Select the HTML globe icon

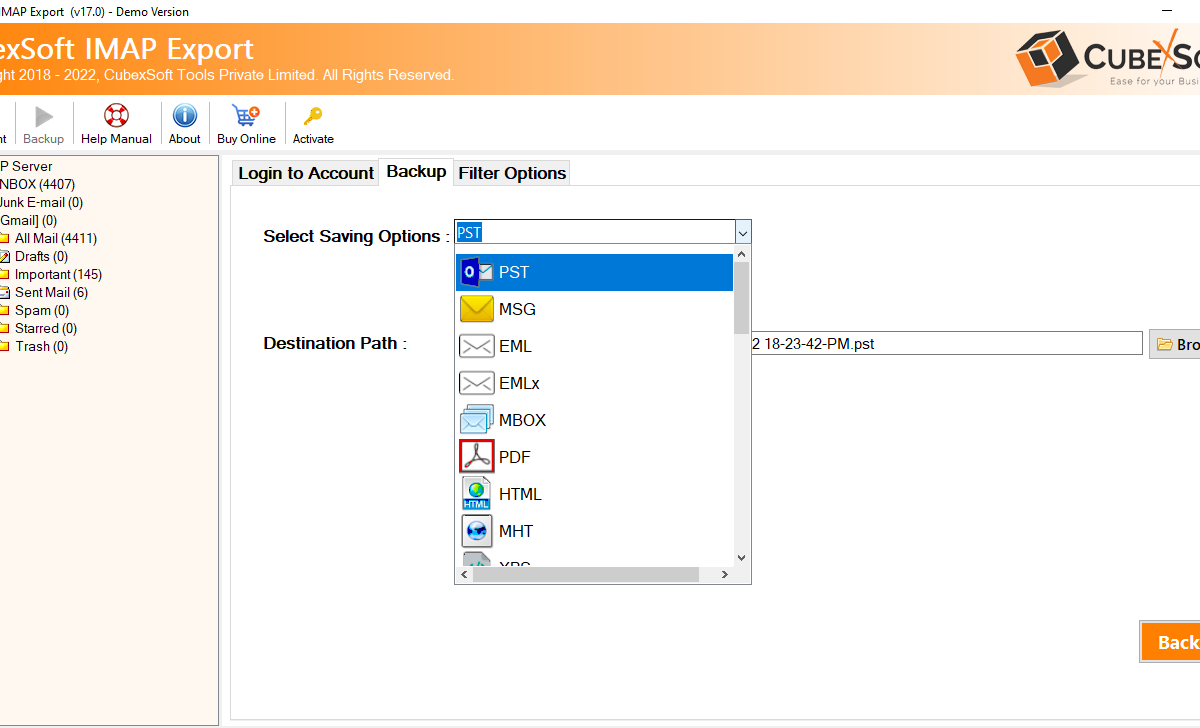476,494
